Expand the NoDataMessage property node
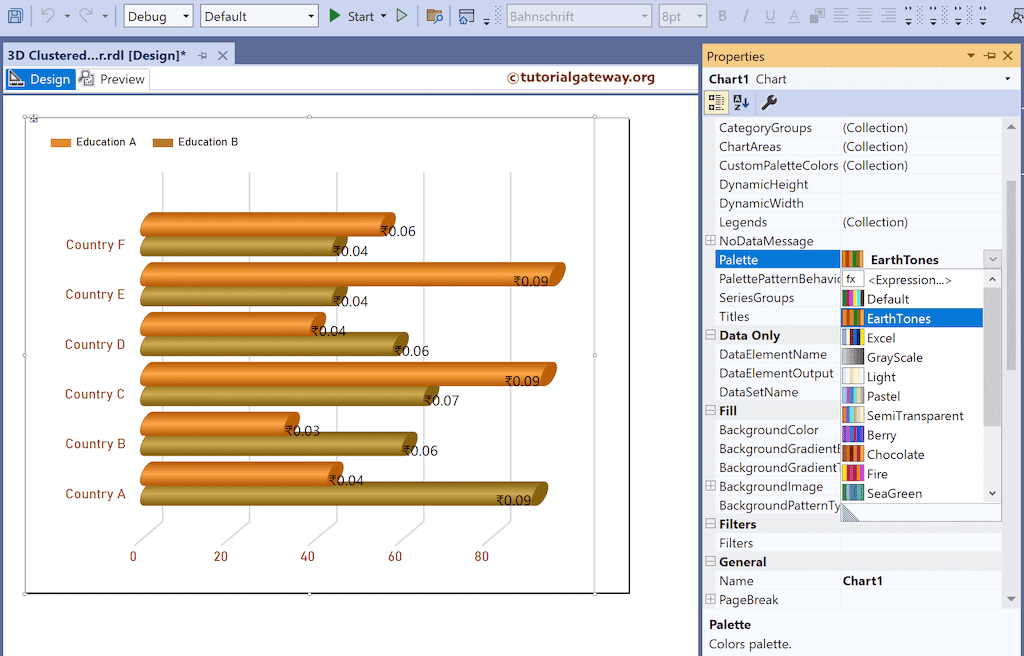The image size is (1024, 656). point(710,241)
